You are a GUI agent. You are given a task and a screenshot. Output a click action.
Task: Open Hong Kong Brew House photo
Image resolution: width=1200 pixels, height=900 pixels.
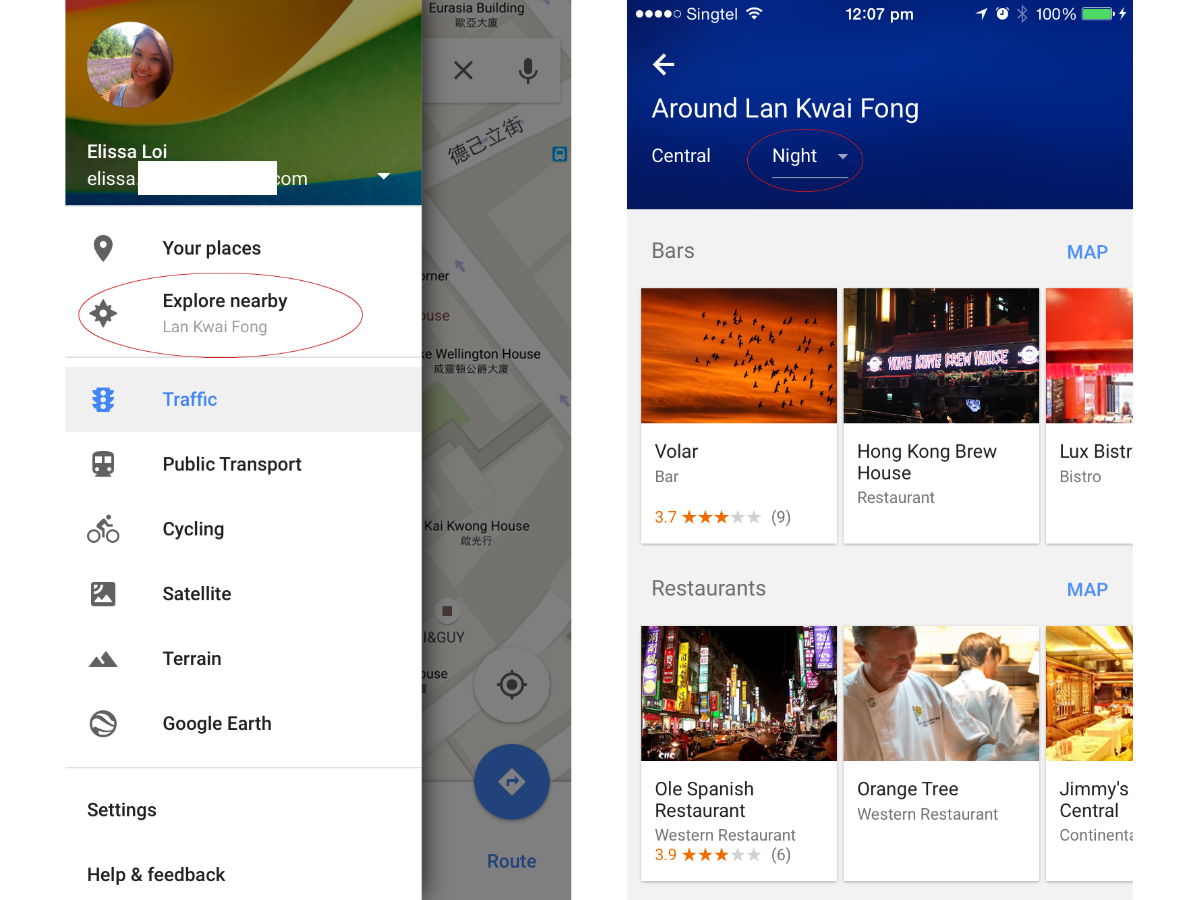pyautogui.click(x=941, y=356)
